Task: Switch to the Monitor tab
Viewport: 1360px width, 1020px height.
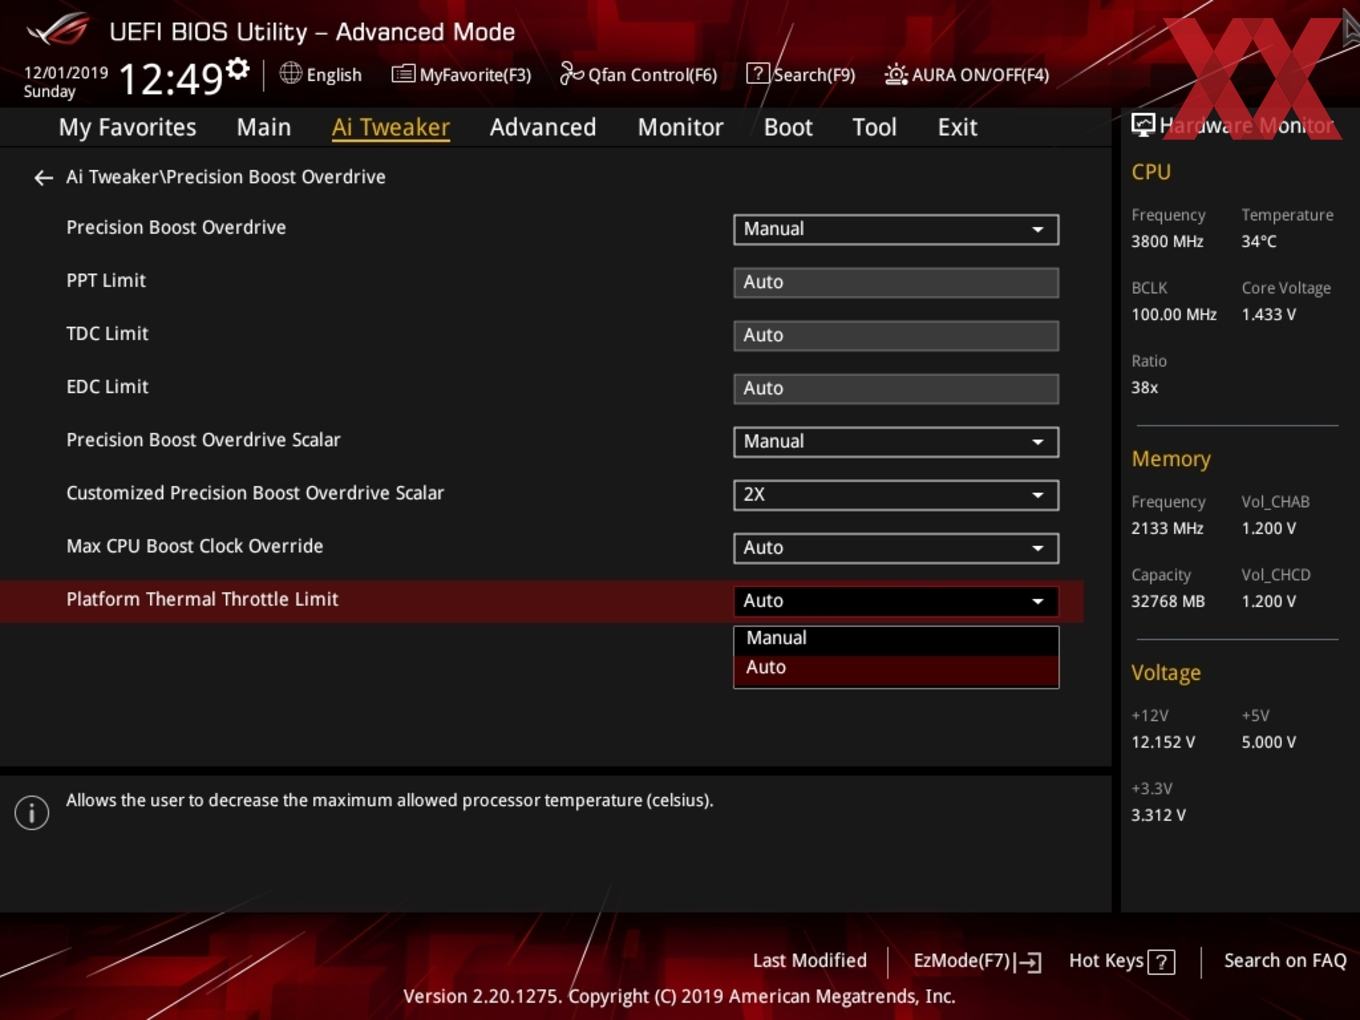Action: [680, 127]
